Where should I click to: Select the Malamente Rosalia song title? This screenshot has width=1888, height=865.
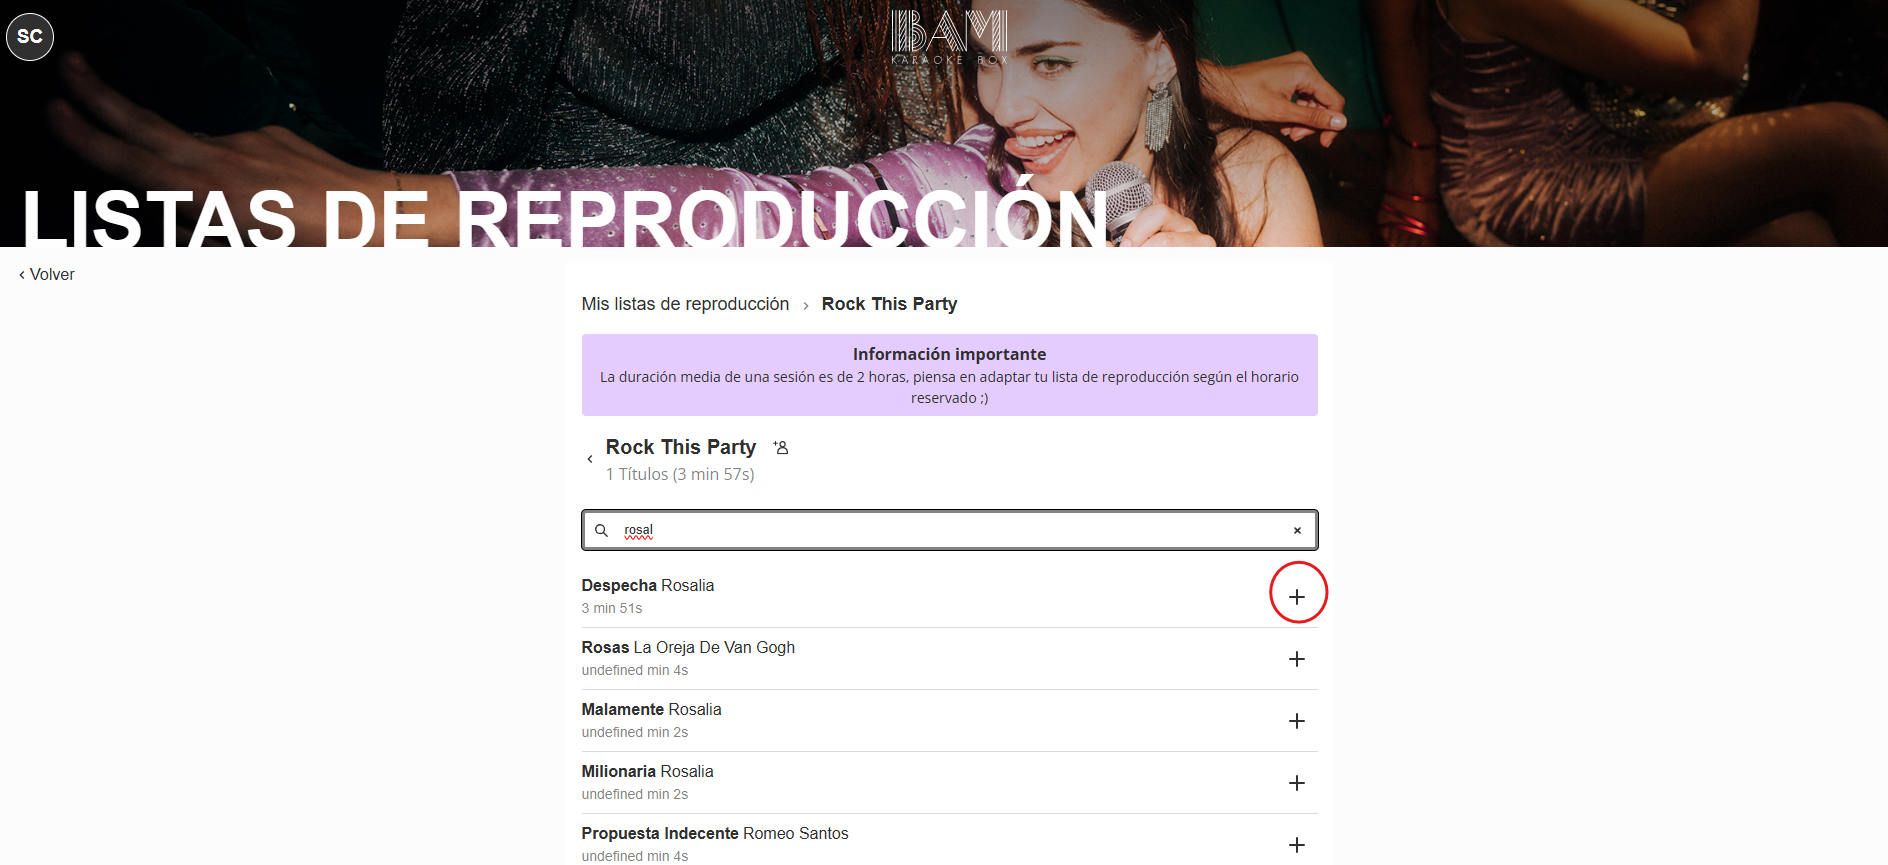[x=651, y=709]
